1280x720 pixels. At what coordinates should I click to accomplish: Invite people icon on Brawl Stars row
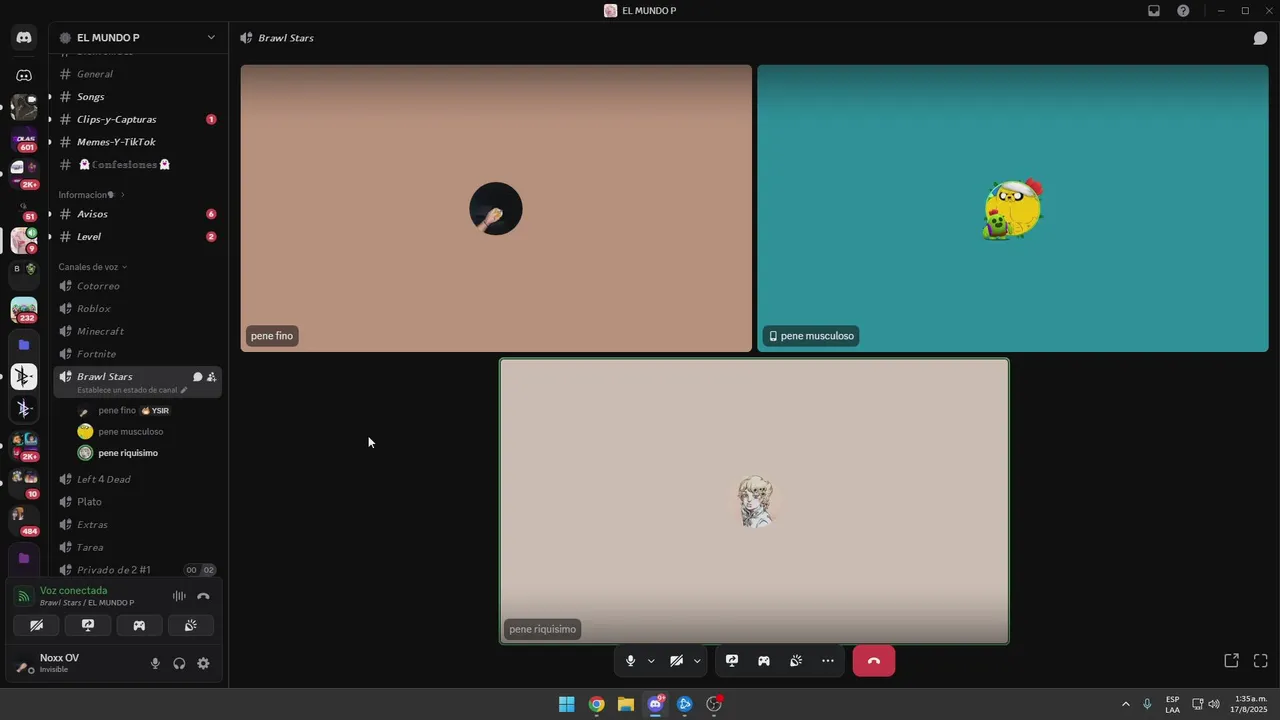pyautogui.click(x=211, y=377)
